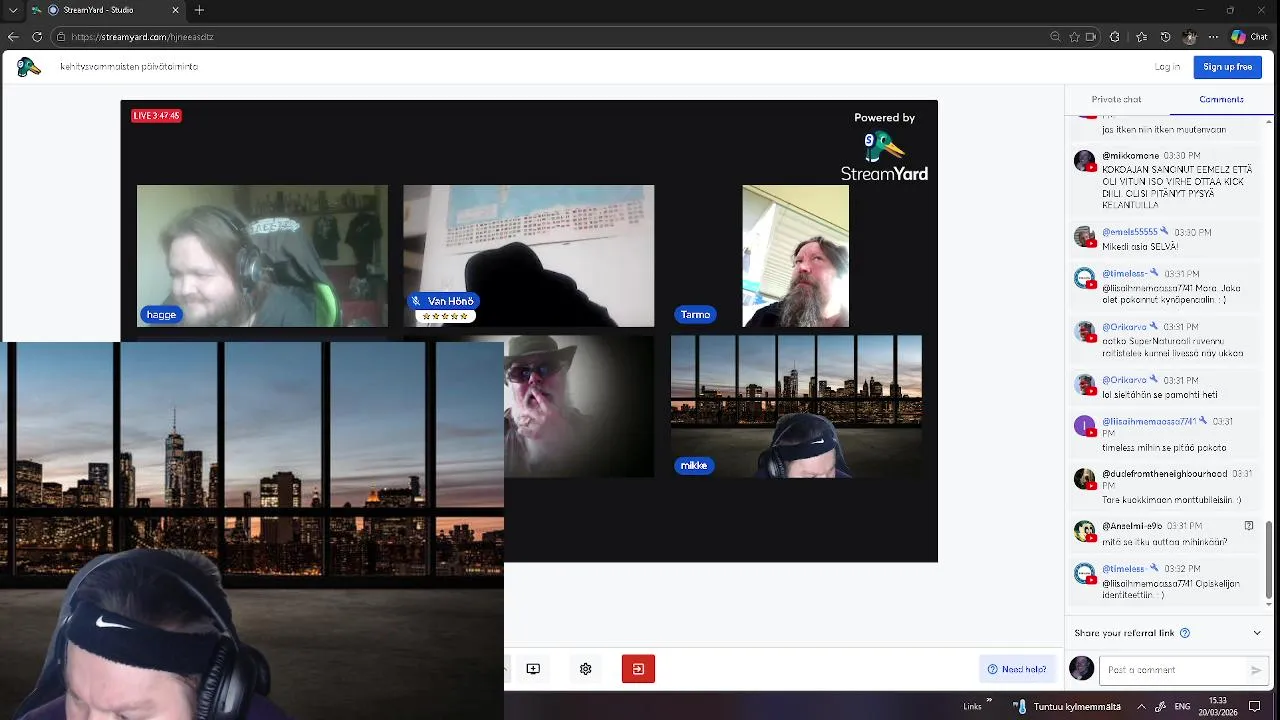Click the comment 'Mikedi asia SELVÄ!'

coord(1140,246)
